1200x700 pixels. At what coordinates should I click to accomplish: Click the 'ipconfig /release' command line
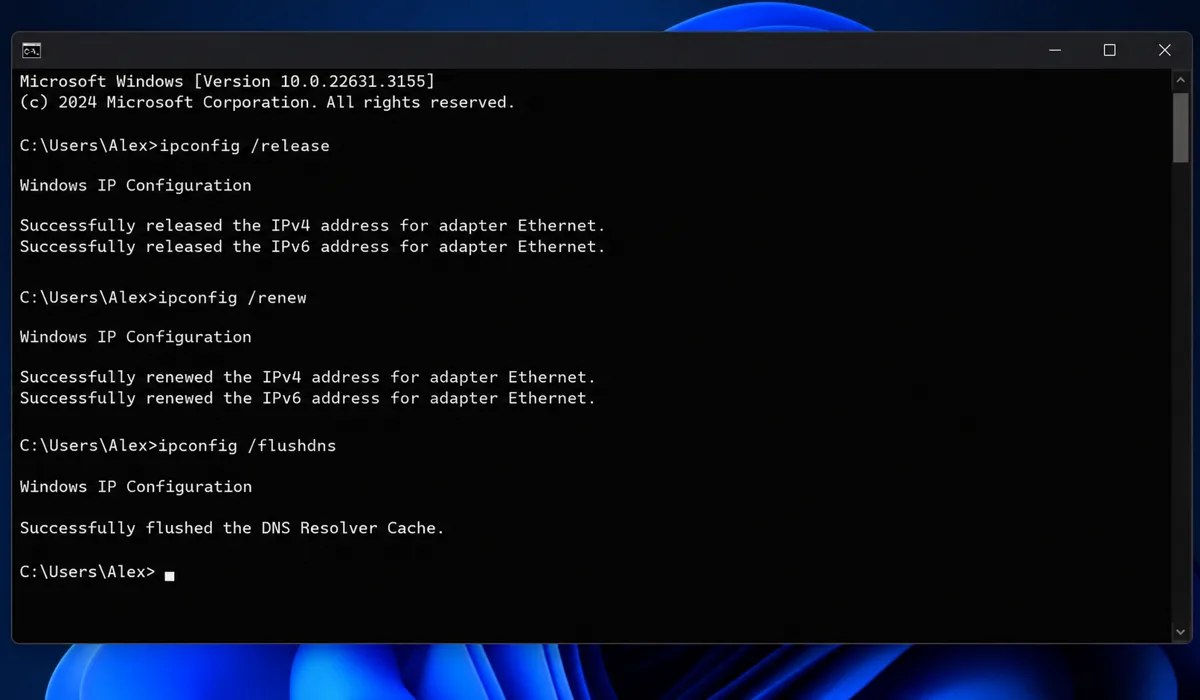click(175, 146)
